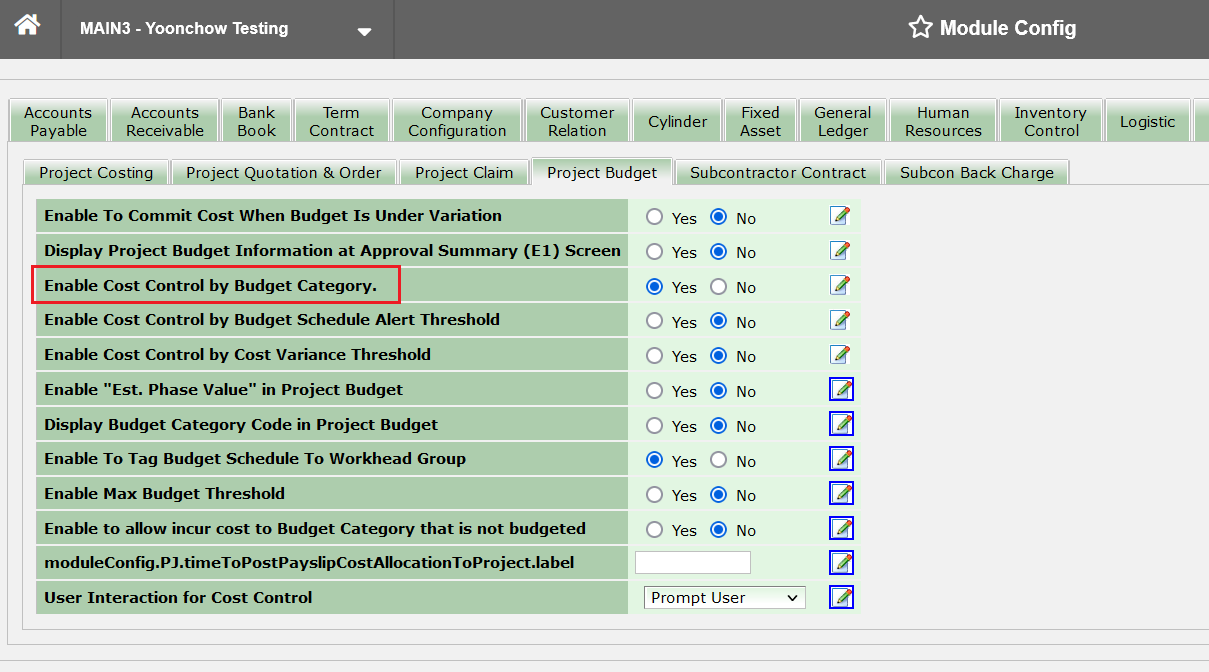Viewport: 1209px width, 672px height.
Task: Switch to the Project Claim tab
Action: coord(464,171)
